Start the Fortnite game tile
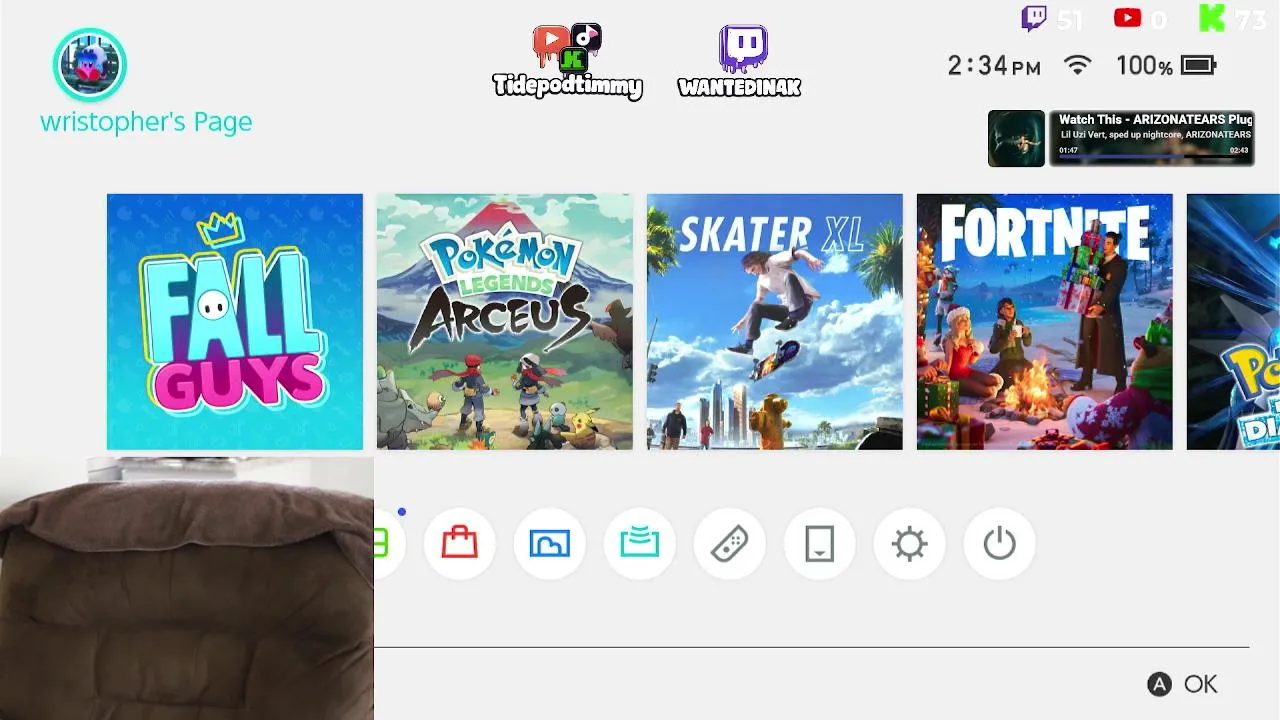The image size is (1280, 720). (x=1045, y=322)
